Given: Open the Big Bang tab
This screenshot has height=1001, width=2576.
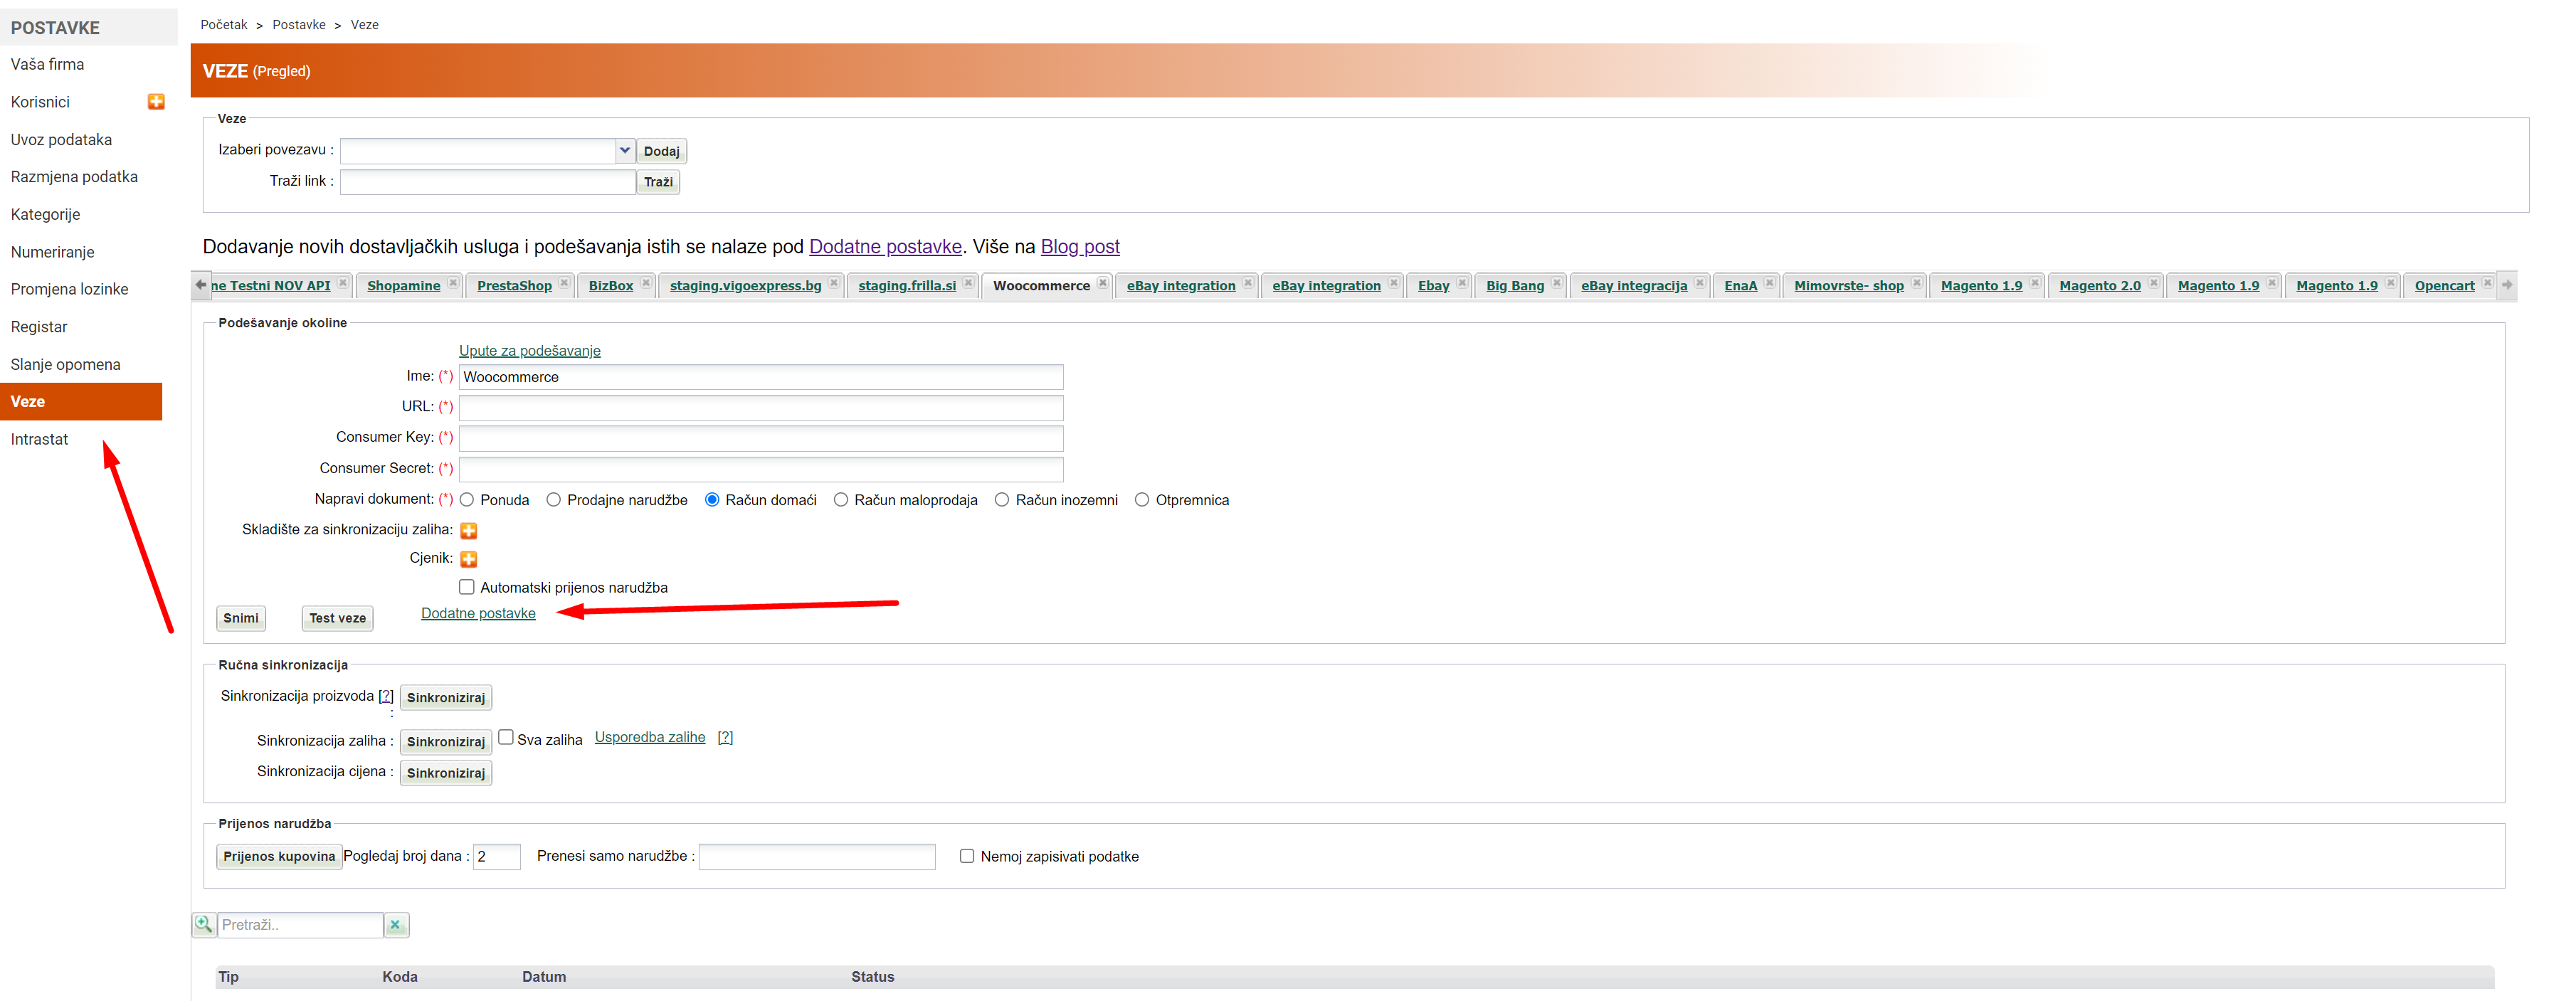Looking at the screenshot, I should tap(1514, 286).
